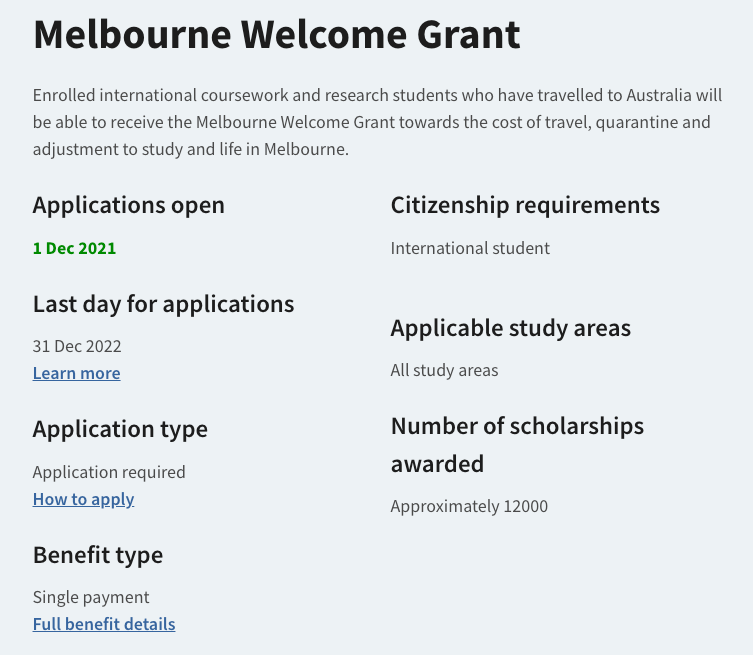Viewport: 753px width, 655px height.
Task: Click the "Applicable study areas" heading
Action: [510, 328]
